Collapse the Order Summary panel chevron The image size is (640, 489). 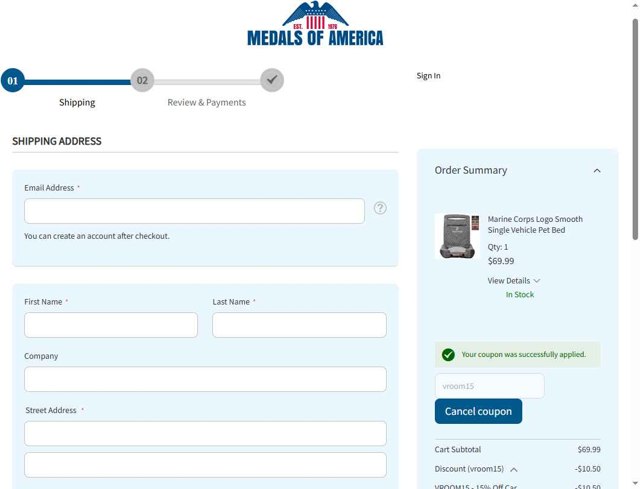[597, 171]
